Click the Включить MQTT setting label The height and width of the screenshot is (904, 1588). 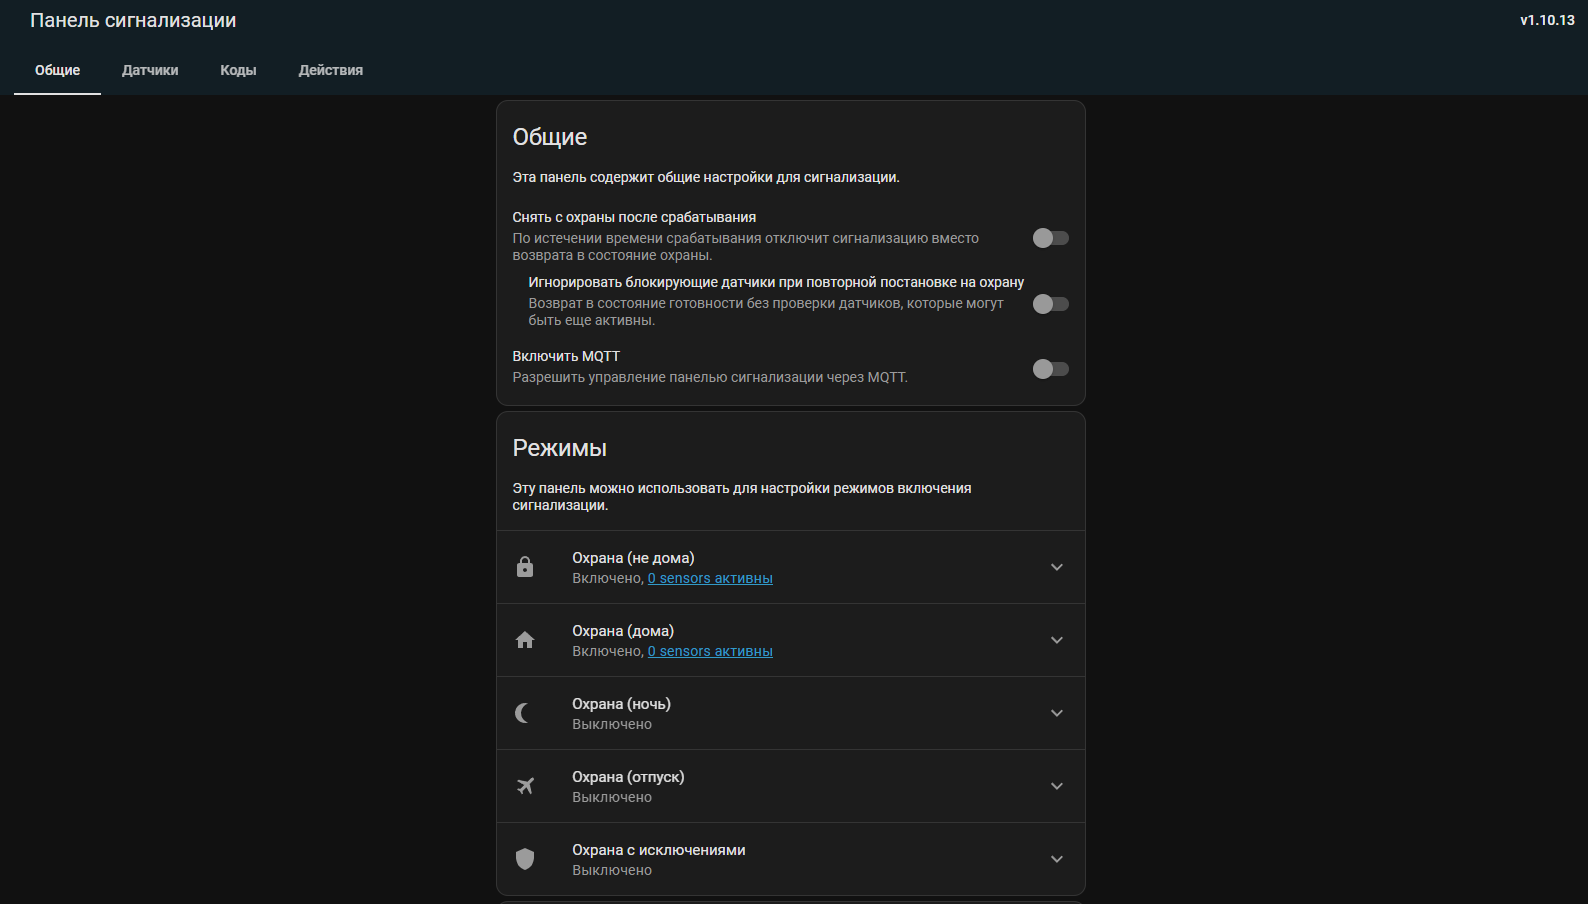pyautogui.click(x=566, y=356)
